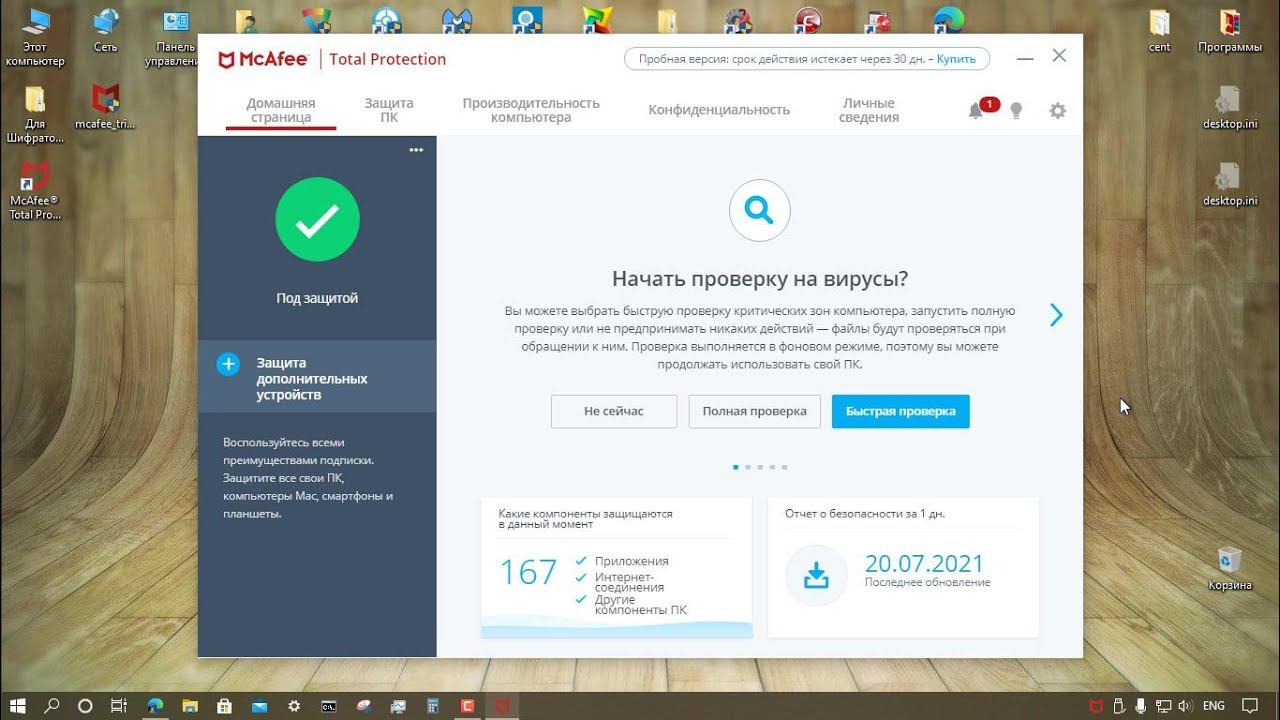
Task: Click the green protected checkmark icon
Action: (317, 220)
